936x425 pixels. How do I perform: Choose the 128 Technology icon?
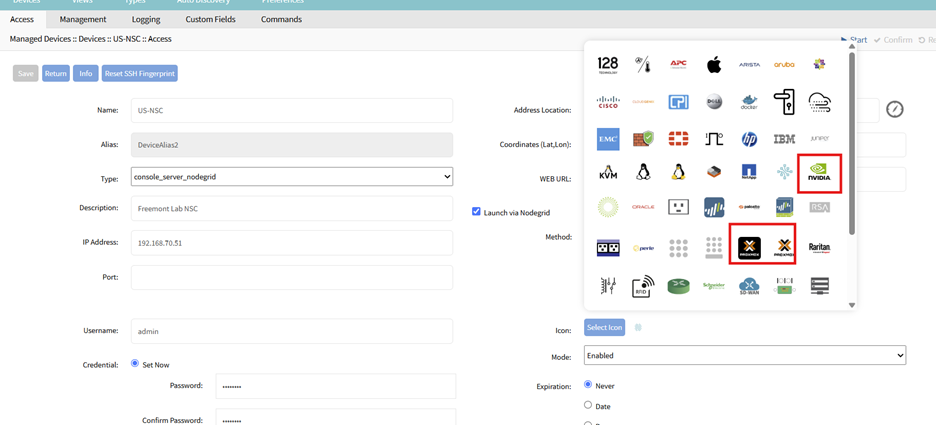click(x=608, y=65)
